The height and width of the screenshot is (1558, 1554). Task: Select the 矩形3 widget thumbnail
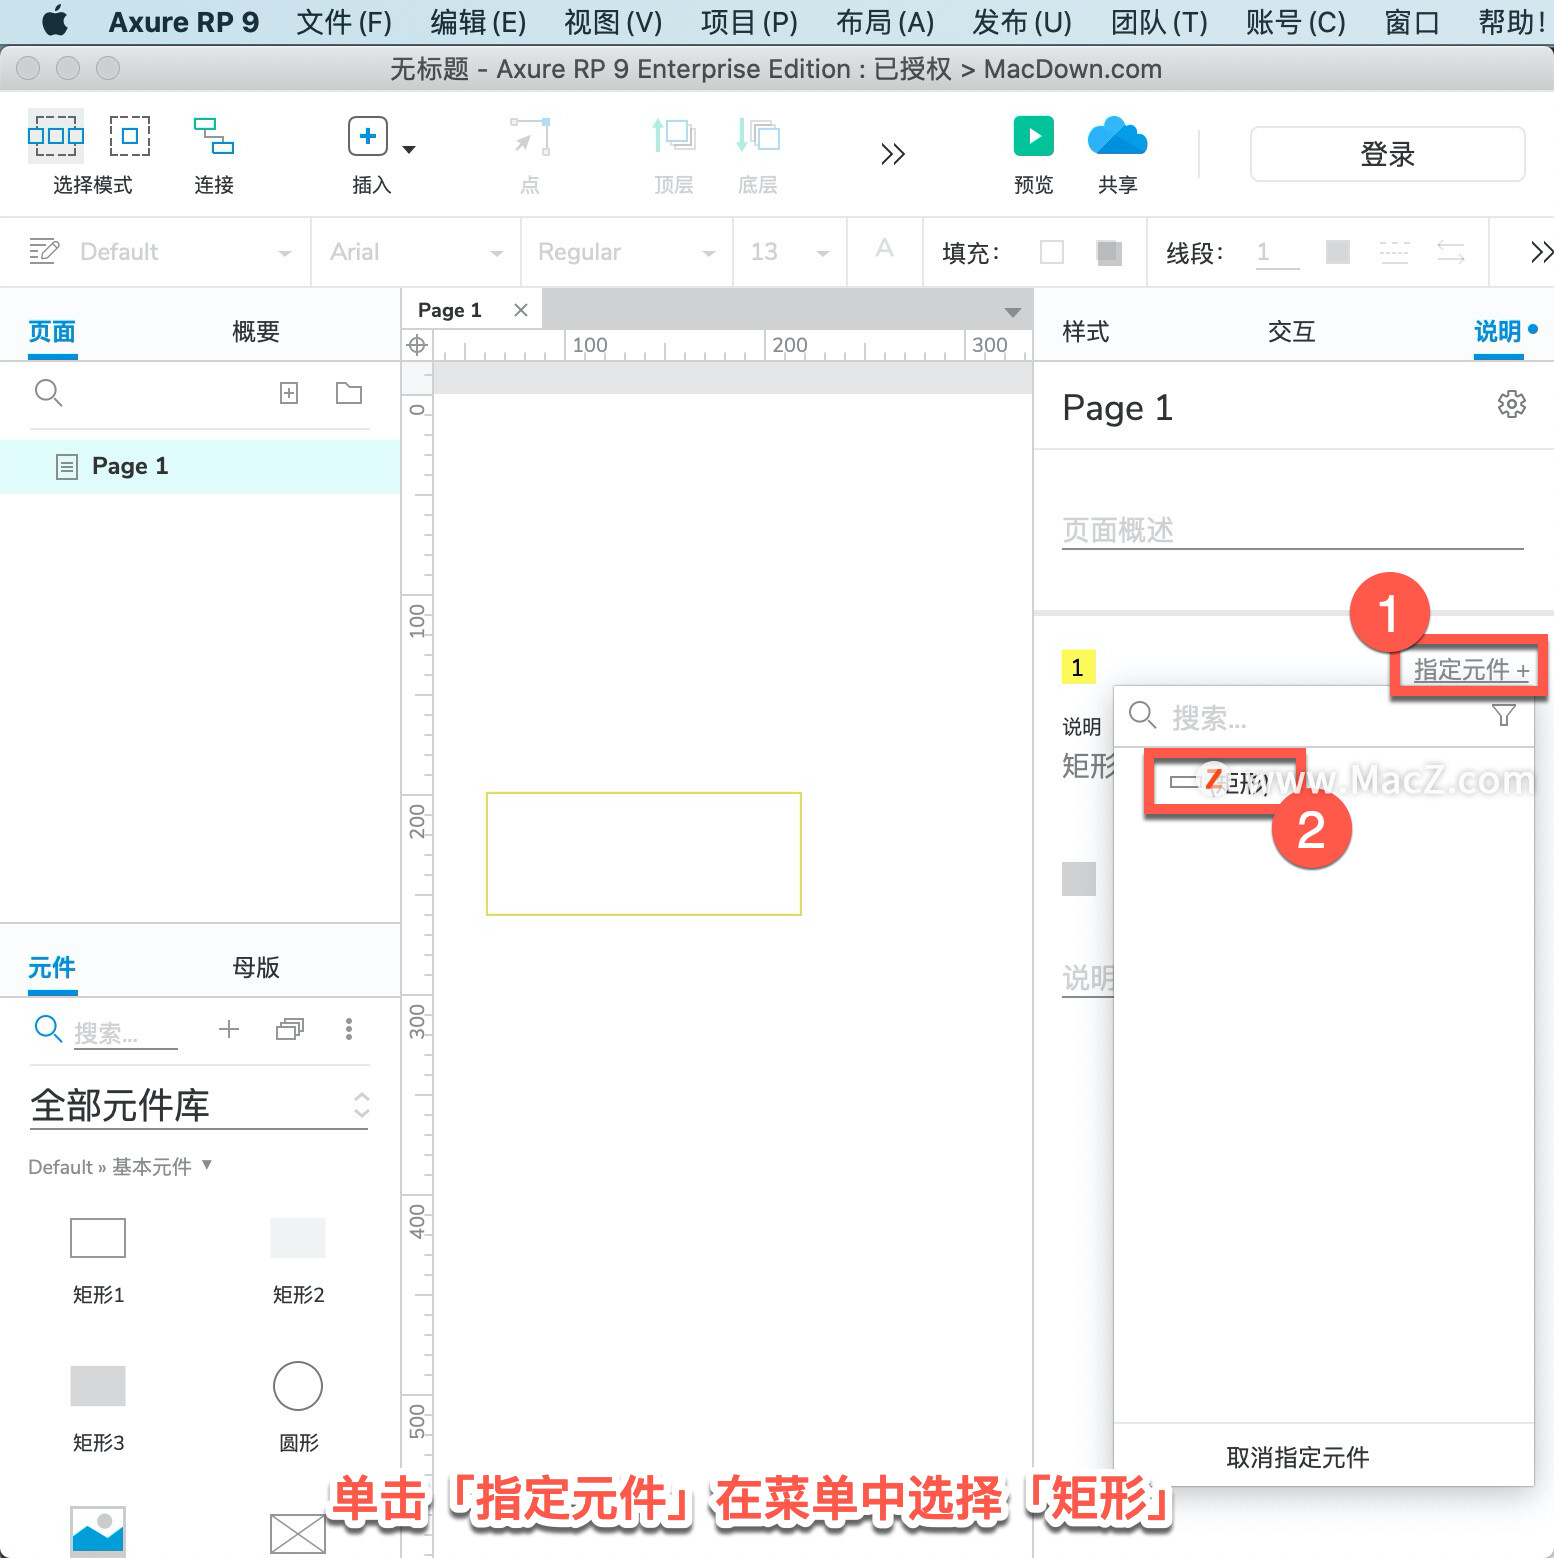(98, 1386)
